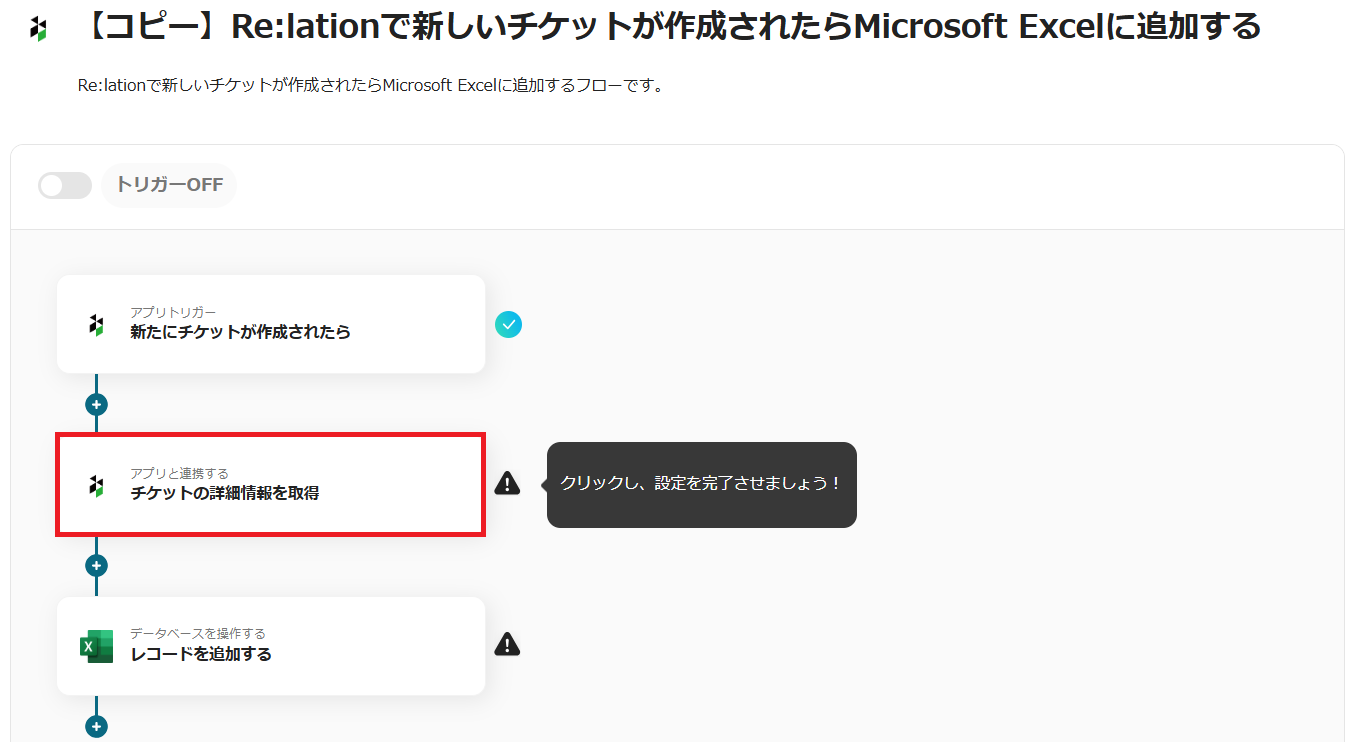Click the warning icon beside レコードを追加する
This screenshot has height=742, width=1354.
tap(508, 644)
